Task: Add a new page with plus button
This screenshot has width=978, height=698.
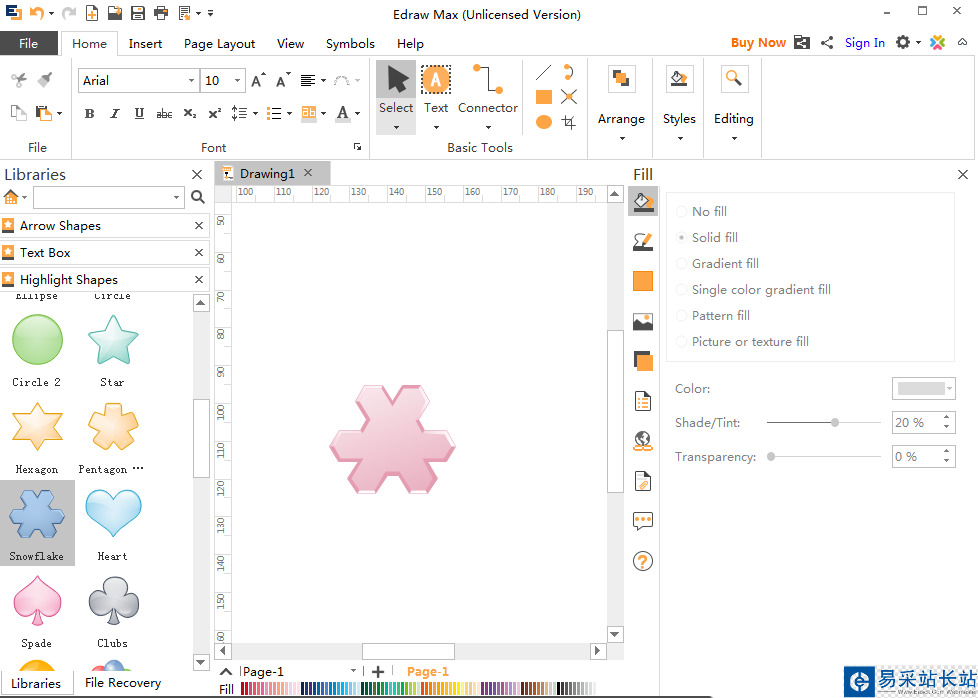Action: tap(377, 671)
